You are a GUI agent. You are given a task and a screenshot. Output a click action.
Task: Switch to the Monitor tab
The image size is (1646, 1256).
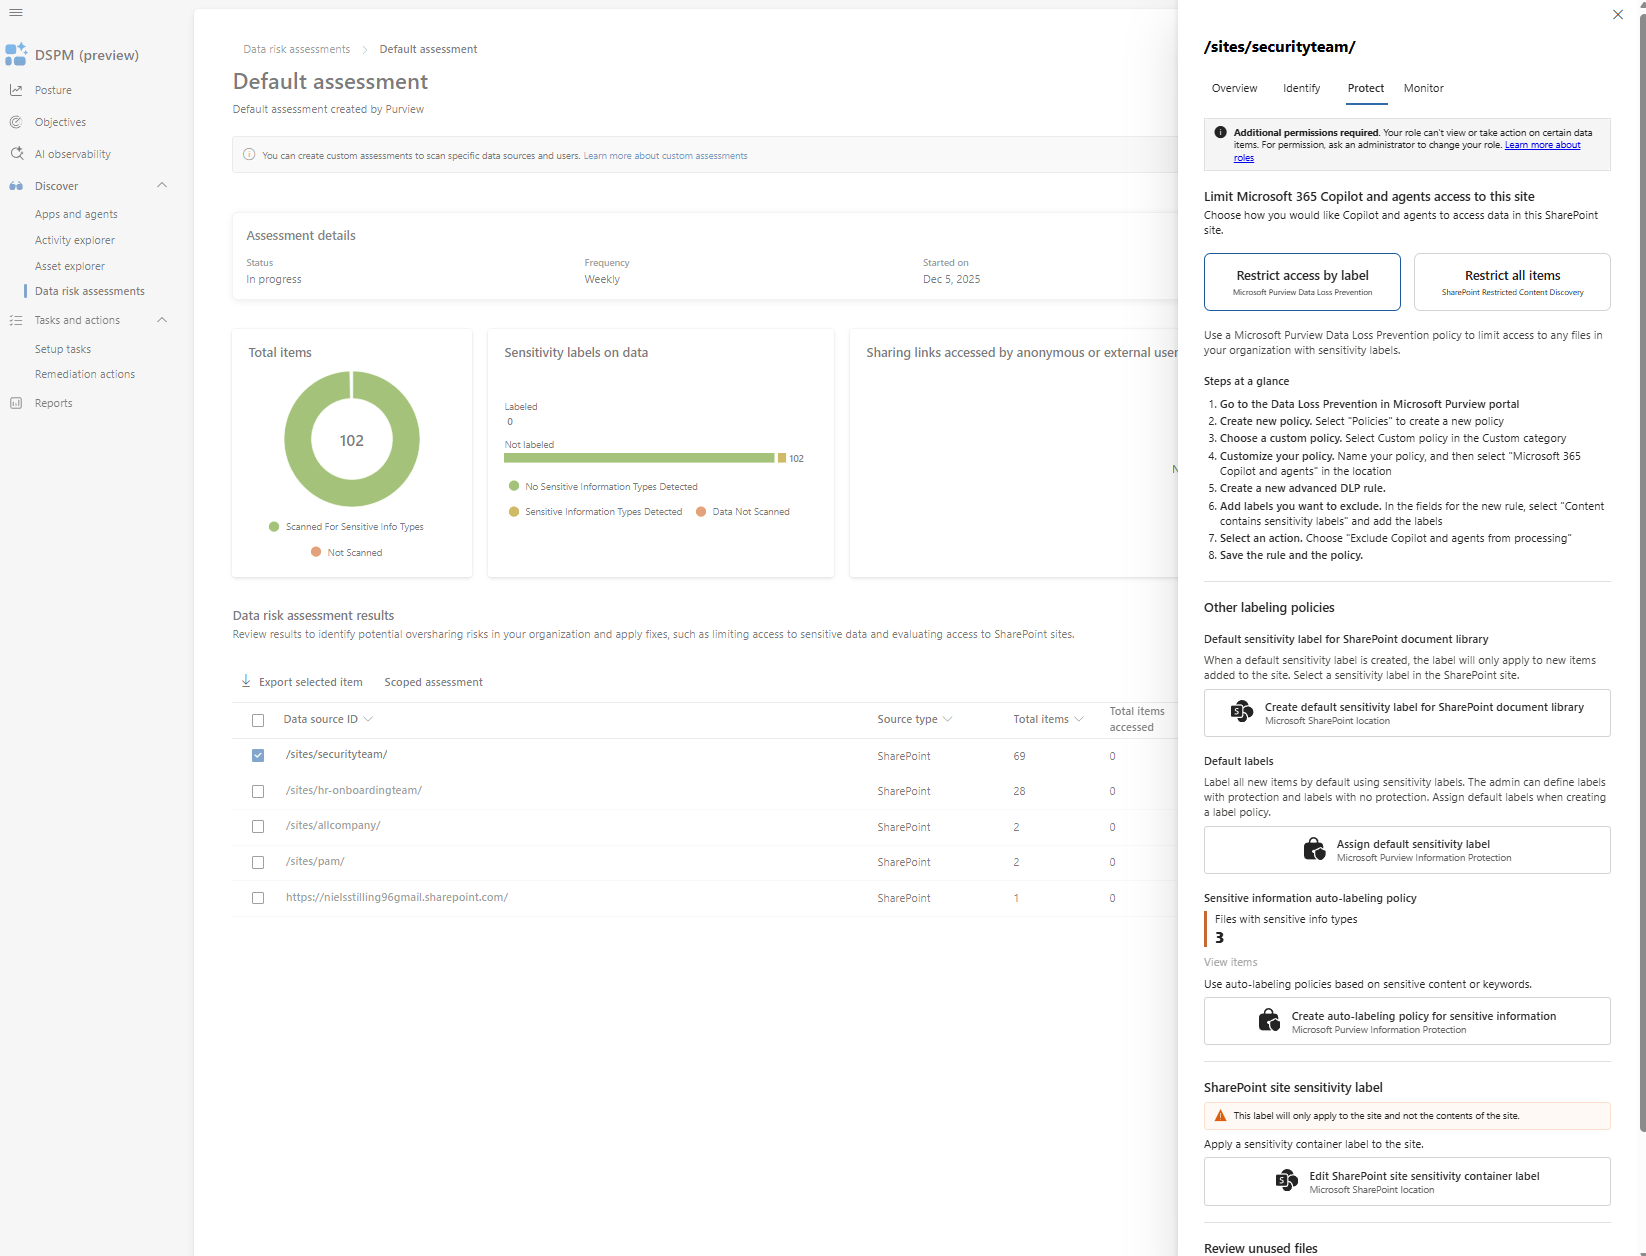point(1423,88)
